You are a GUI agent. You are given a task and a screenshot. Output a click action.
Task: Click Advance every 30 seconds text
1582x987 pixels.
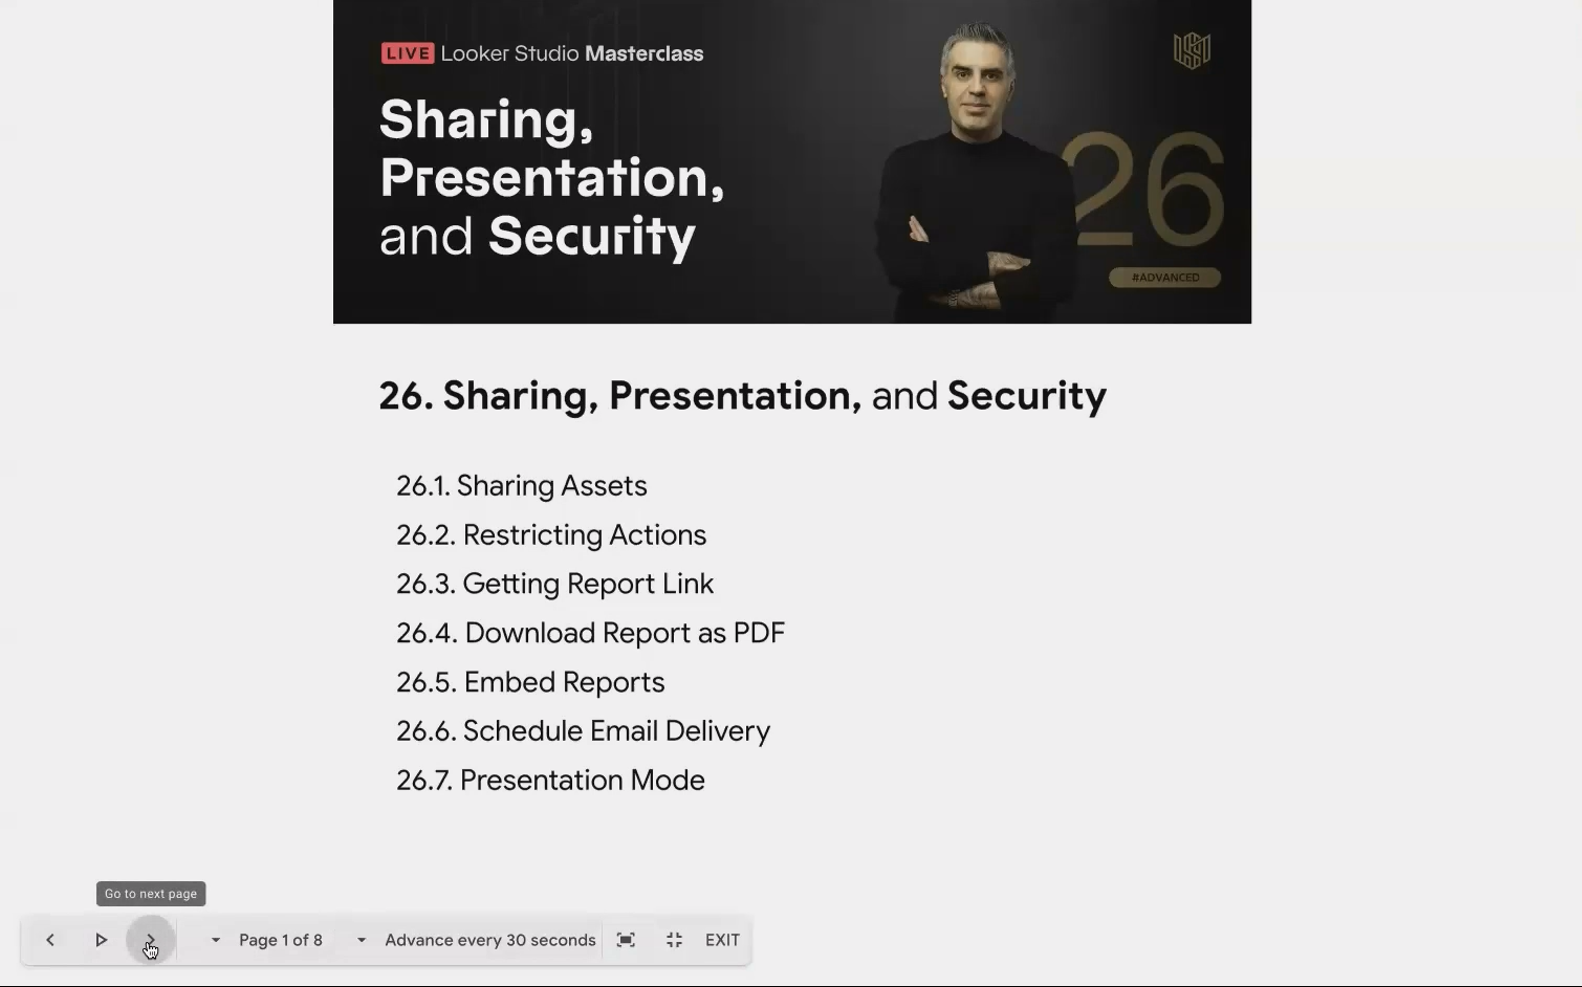(490, 940)
